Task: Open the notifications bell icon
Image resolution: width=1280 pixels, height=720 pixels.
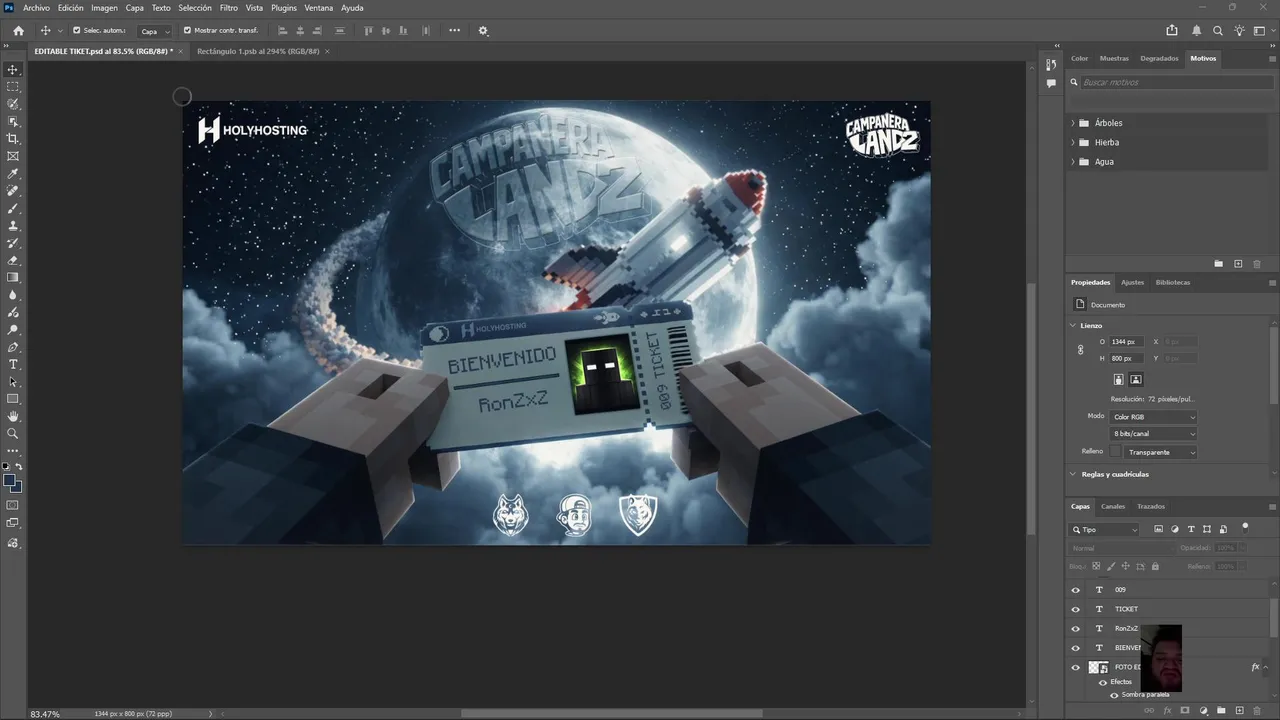Action: 1196,31
